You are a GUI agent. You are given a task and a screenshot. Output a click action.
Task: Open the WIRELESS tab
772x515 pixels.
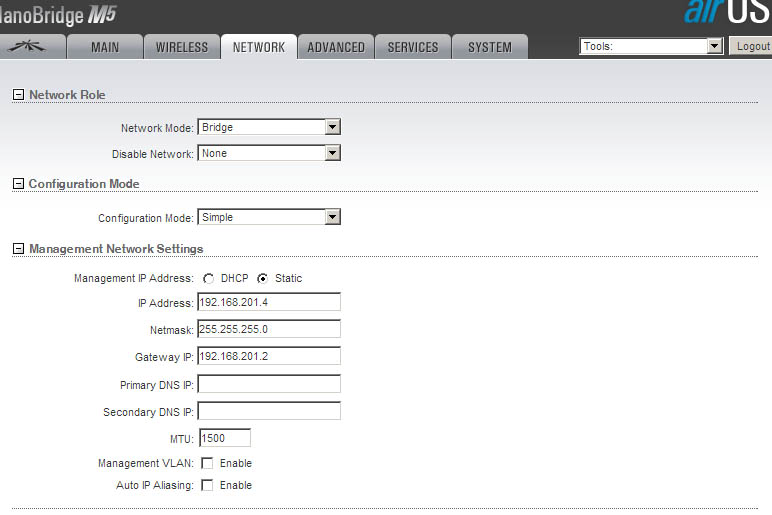tap(182, 47)
